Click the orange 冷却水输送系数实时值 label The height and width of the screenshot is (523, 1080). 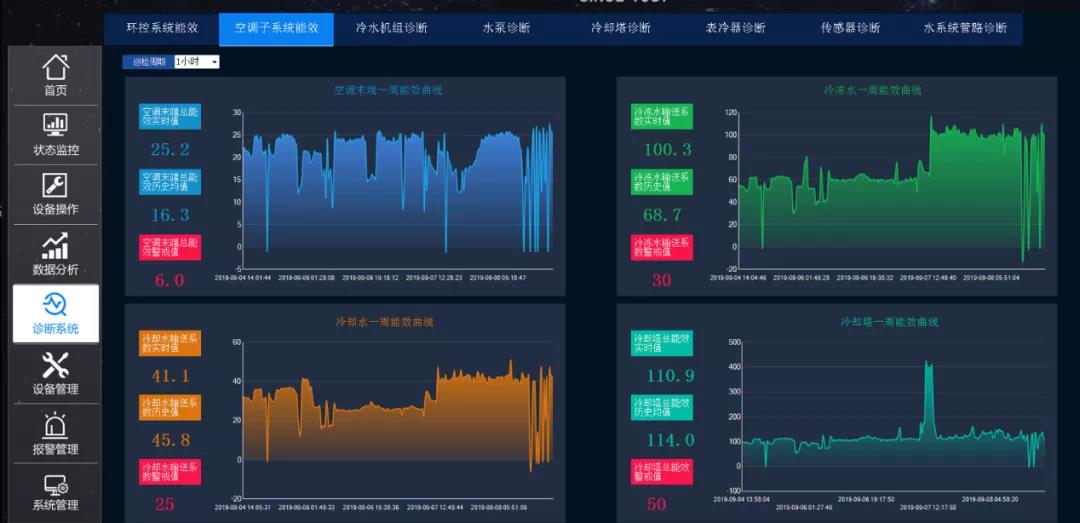[x=169, y=344]
